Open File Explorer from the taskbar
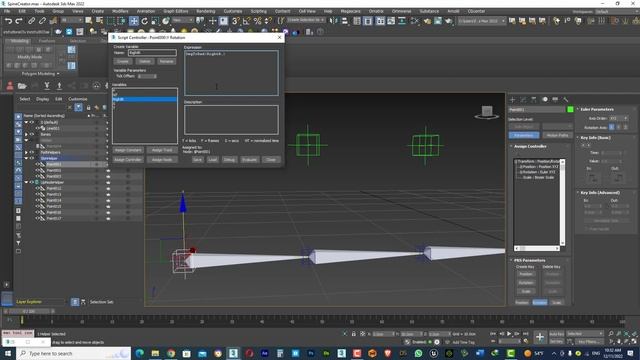This screenshot has width=640, height=360. 155,353
